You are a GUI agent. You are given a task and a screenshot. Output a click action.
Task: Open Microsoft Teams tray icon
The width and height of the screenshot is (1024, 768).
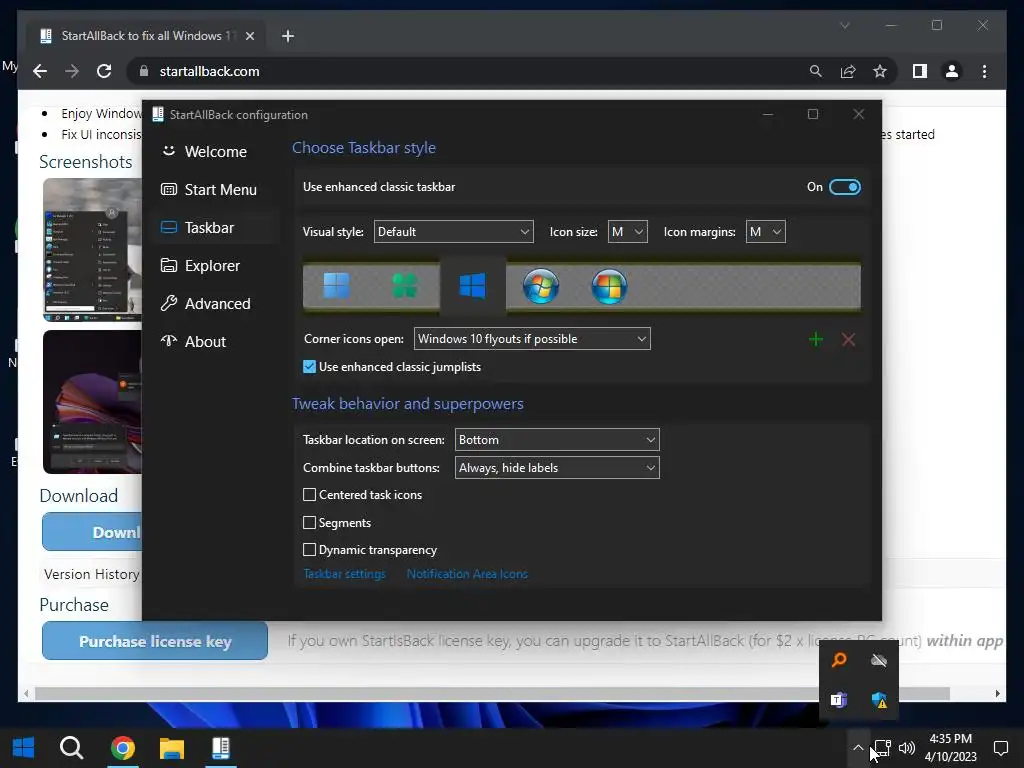coord(839,700)
